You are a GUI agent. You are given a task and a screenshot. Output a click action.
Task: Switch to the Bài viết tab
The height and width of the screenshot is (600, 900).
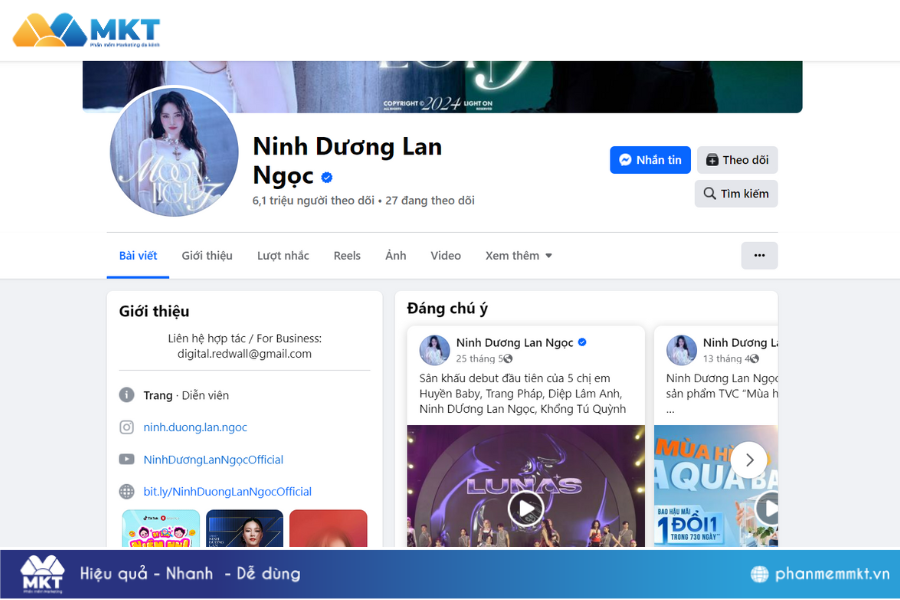pos(138,256)
